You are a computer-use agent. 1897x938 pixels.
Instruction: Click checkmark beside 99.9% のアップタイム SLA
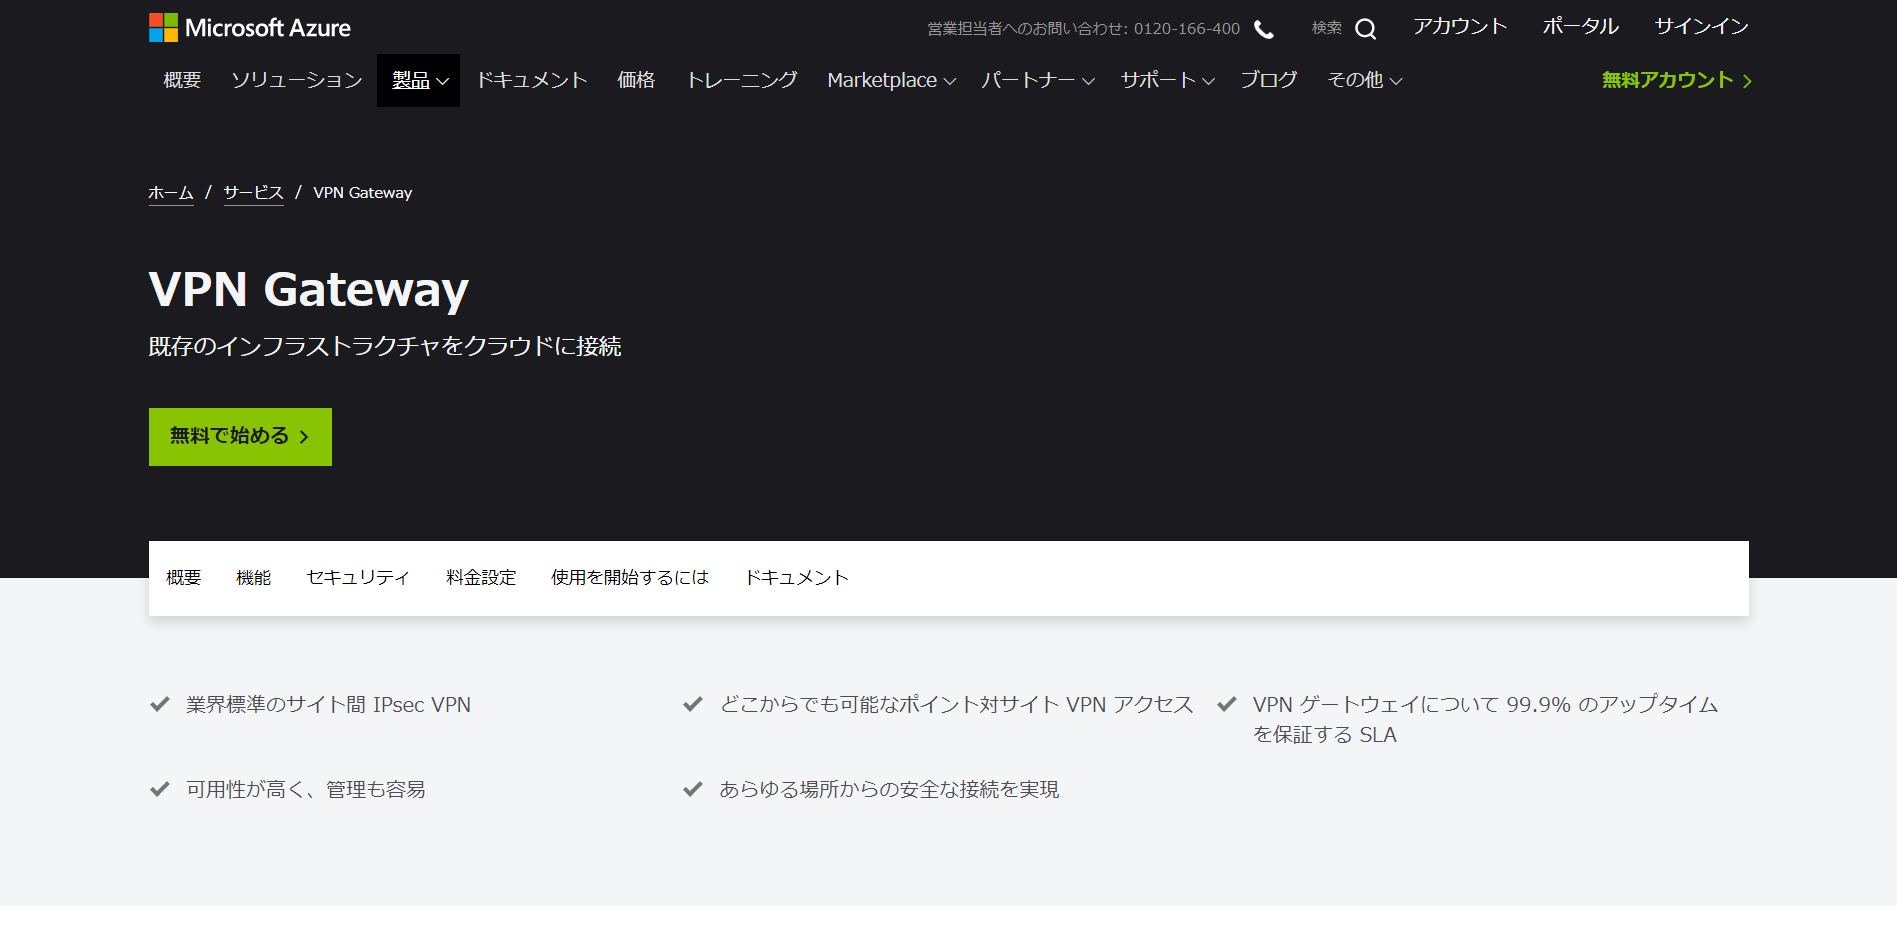tap(1226, 704)
